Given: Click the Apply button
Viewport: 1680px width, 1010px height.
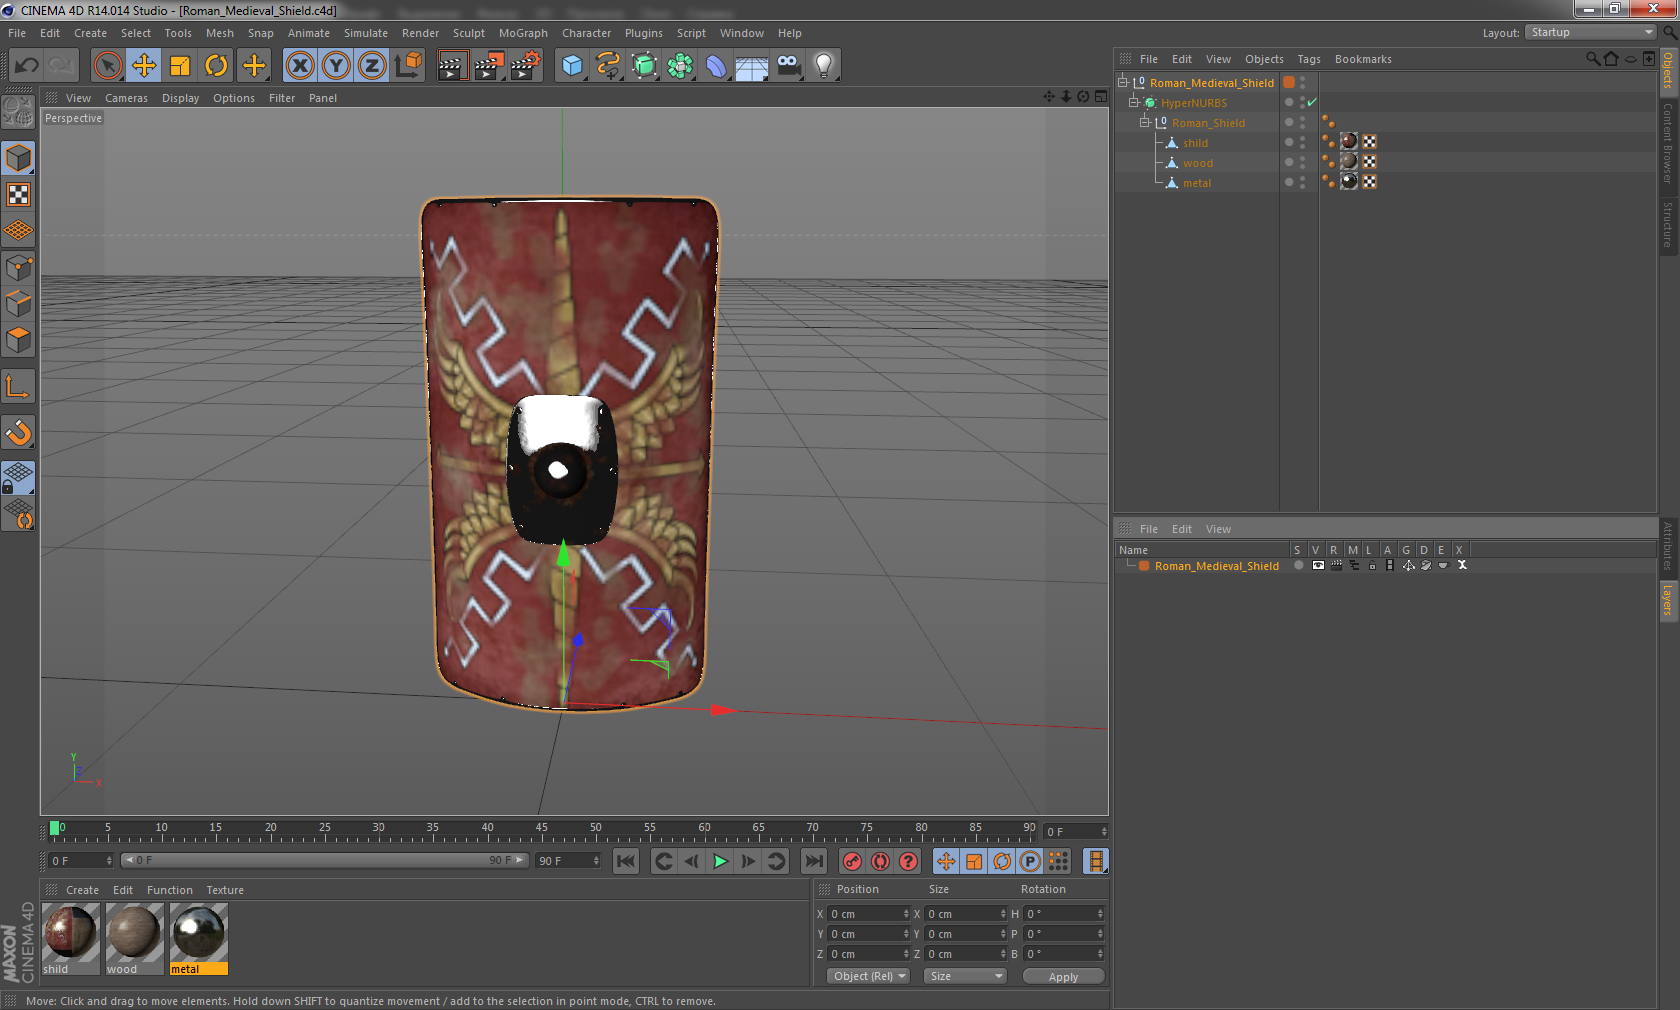Looking at the screenshot, I should click(x=1063, y=977).
